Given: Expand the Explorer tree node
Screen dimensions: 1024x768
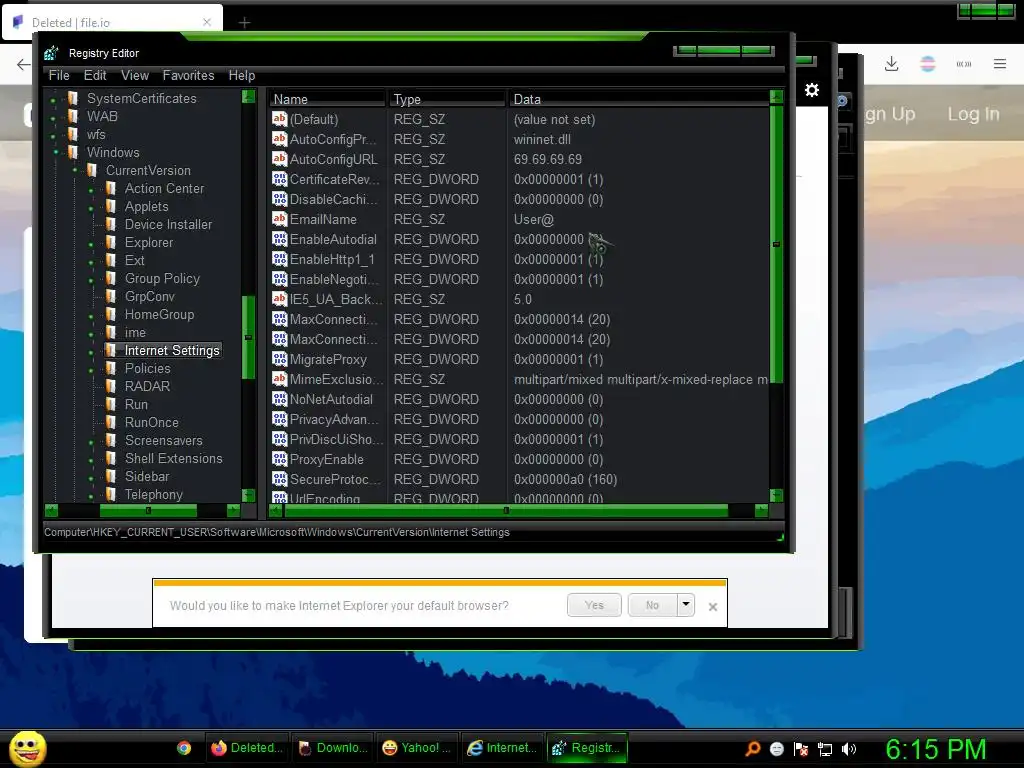Looking at the screenshot, I should point(91,243).
